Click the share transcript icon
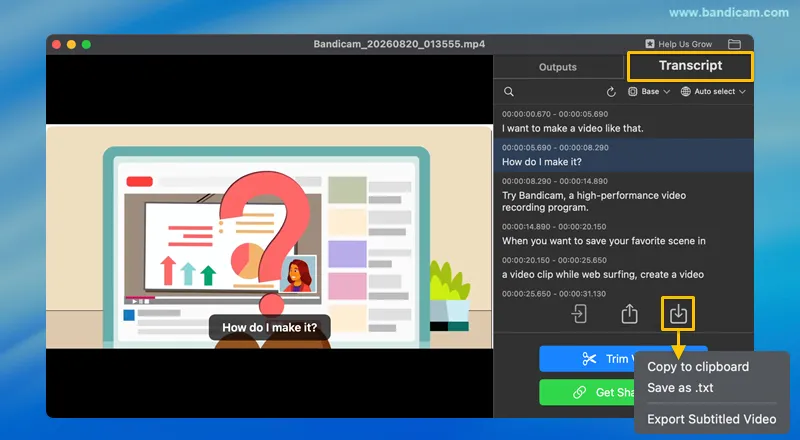The height and width of the screenshot is (440, 800). (630, 314)
